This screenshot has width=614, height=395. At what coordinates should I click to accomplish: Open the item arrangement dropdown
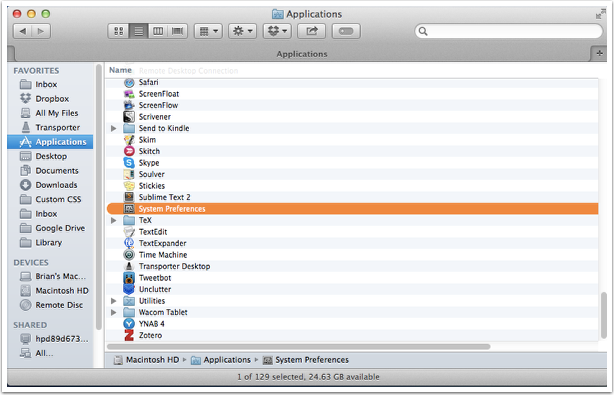(x=208, y=31)
